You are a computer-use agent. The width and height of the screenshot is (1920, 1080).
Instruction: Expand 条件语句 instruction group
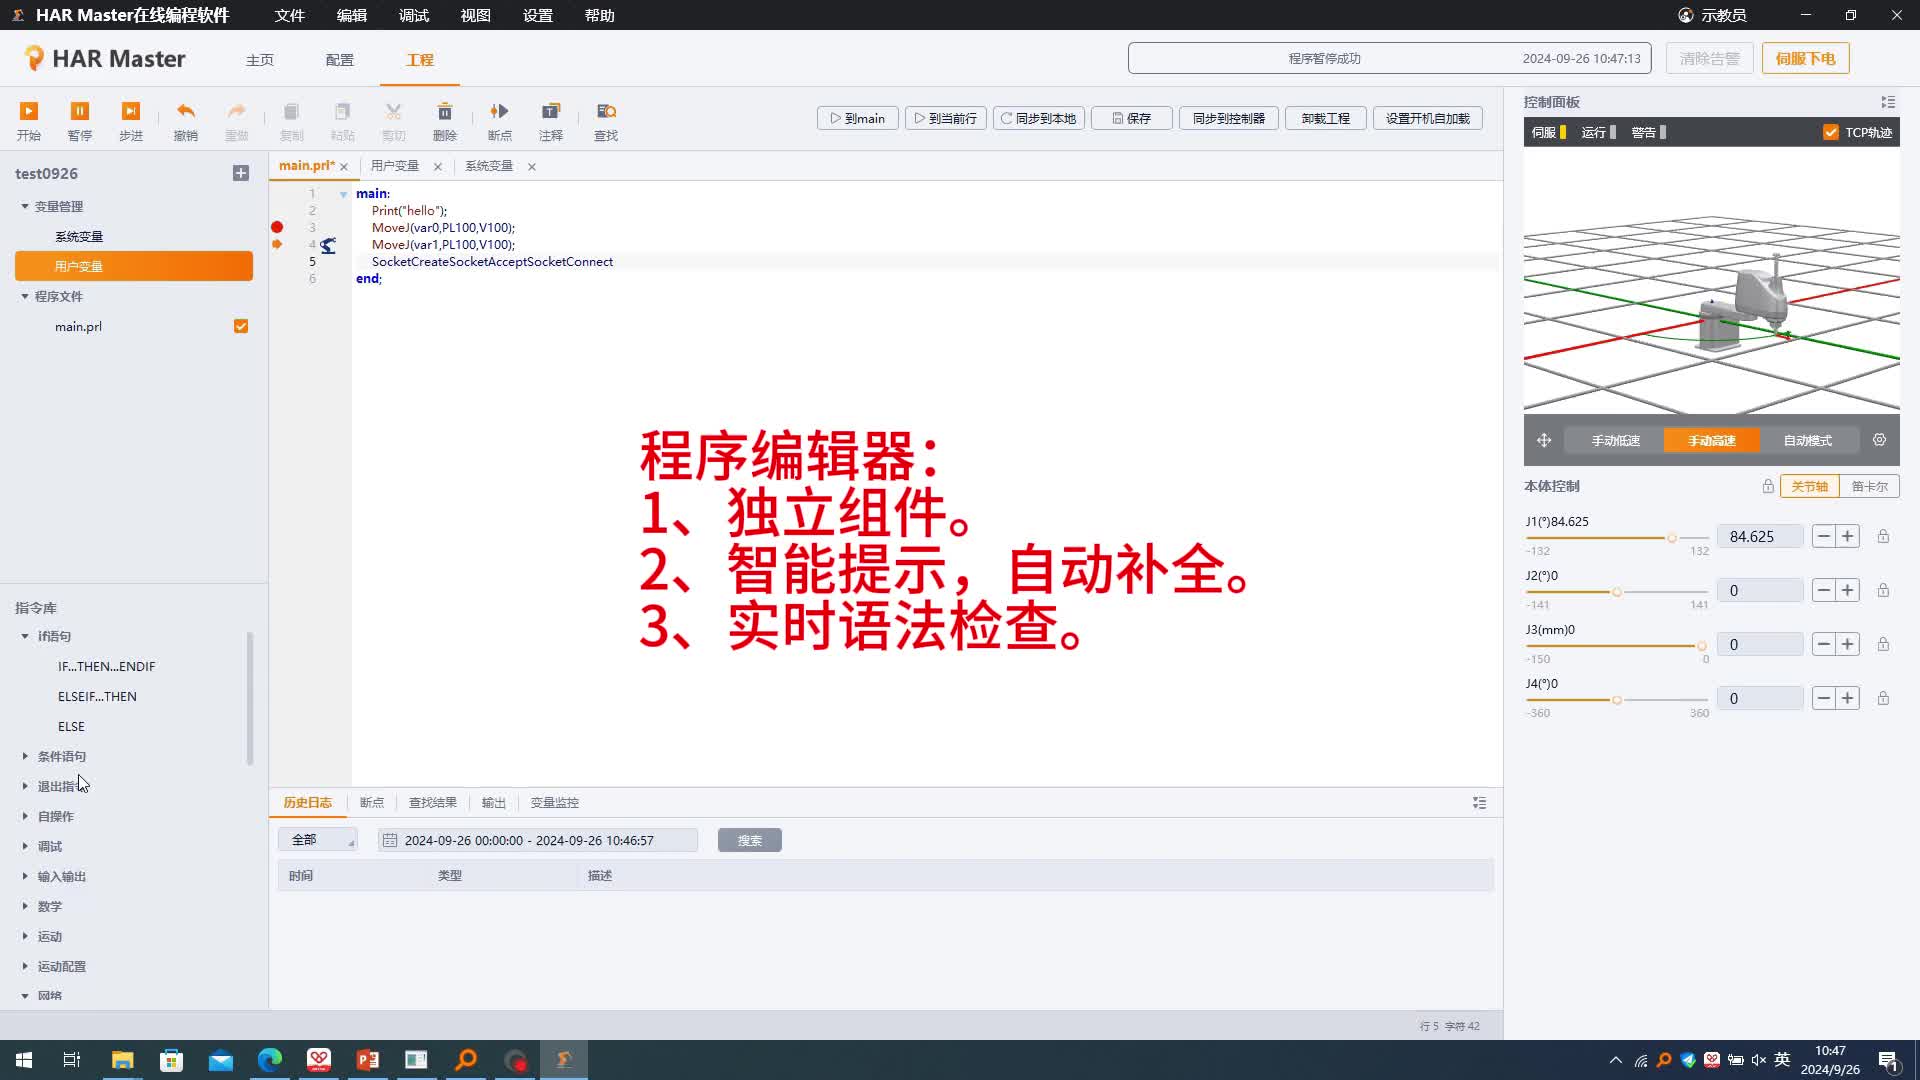point(25,756)
